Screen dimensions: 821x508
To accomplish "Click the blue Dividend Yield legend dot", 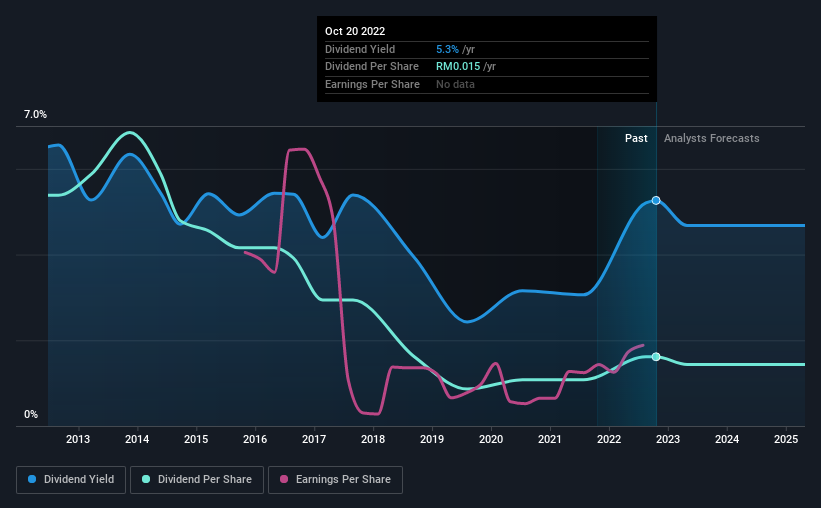I will [32, 479].
